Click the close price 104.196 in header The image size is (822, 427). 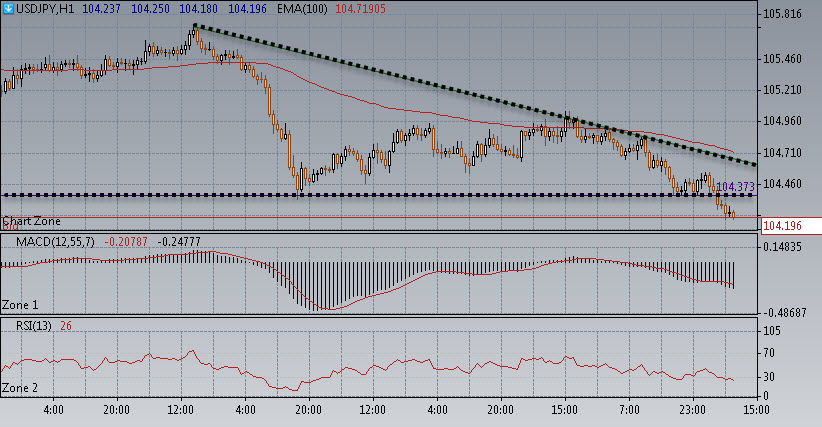(247, 9)
